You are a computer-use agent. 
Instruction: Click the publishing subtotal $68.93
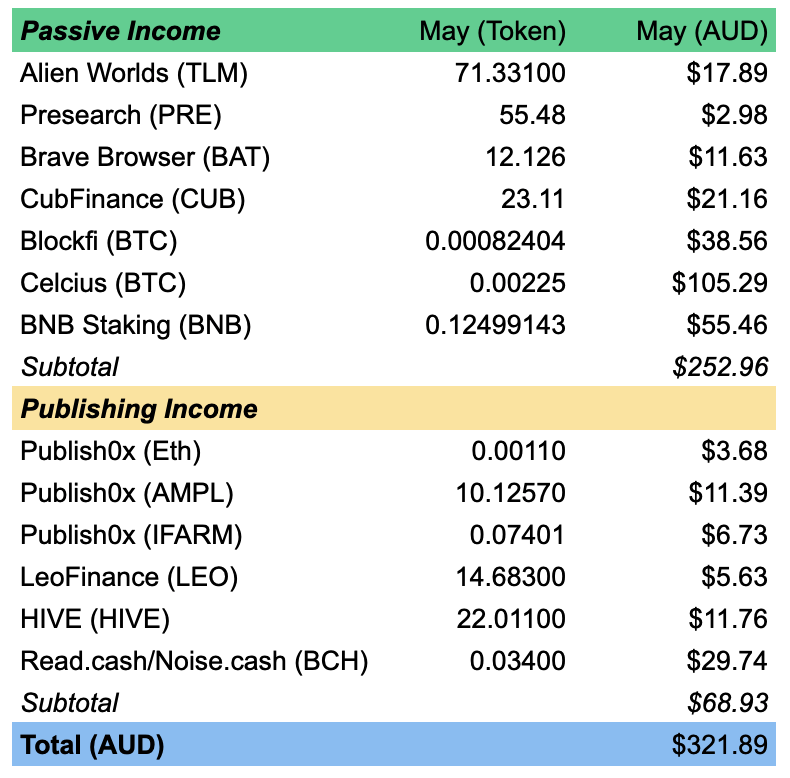click(x=728, y=703)
